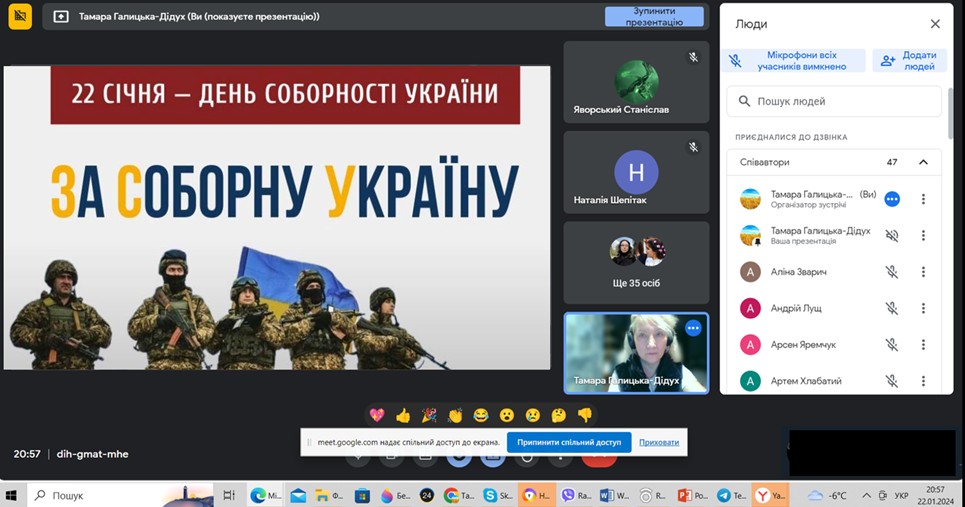This screenshot has width=965, height=507.
Task: Close the Люди side panel
Action: [x=935, y=24]
